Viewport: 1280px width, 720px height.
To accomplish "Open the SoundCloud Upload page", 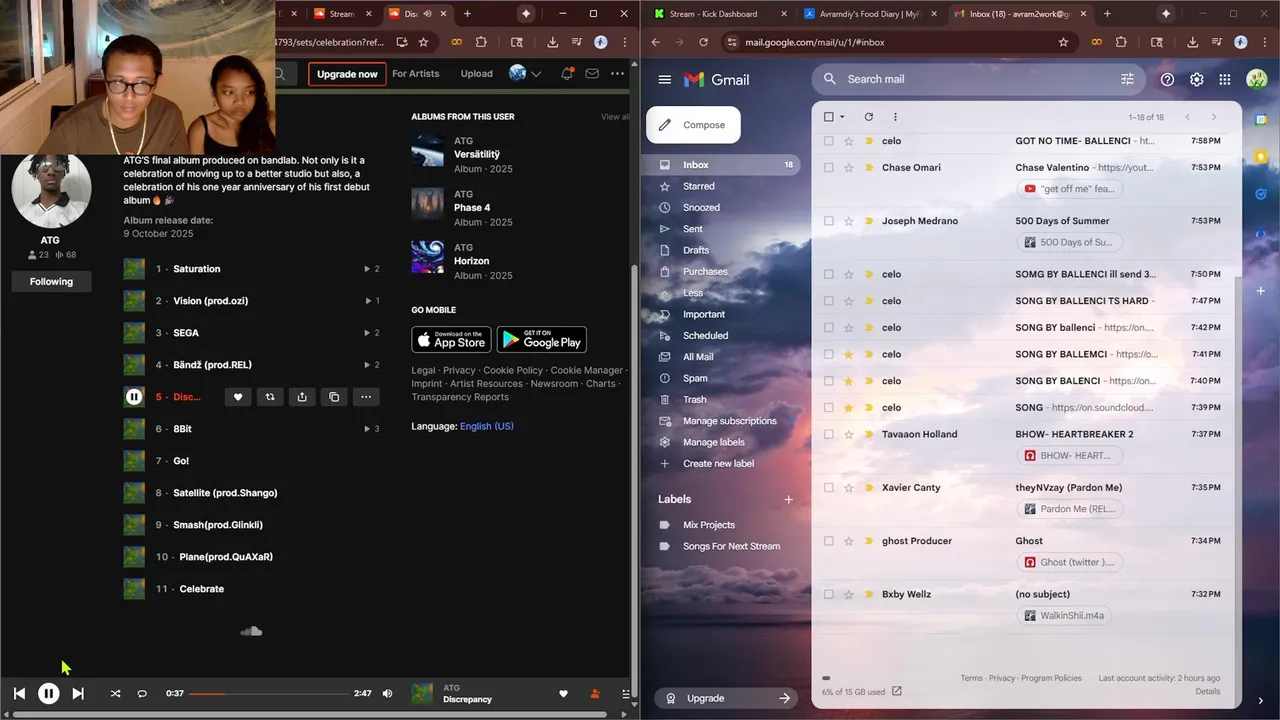I will pos(476,74).
